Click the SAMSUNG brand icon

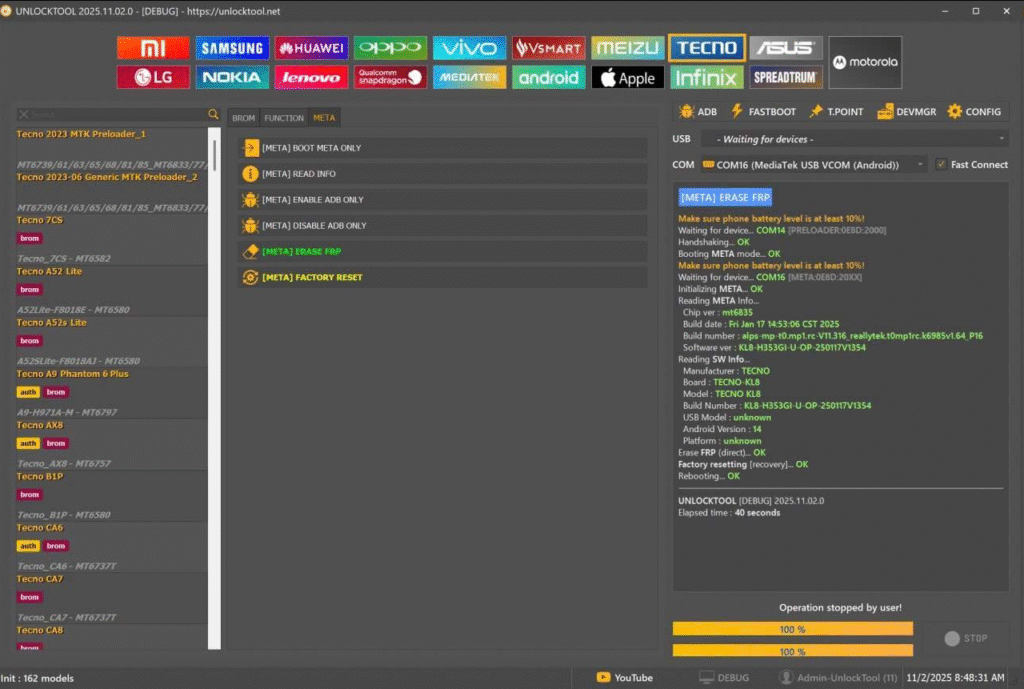coord(232,47)
